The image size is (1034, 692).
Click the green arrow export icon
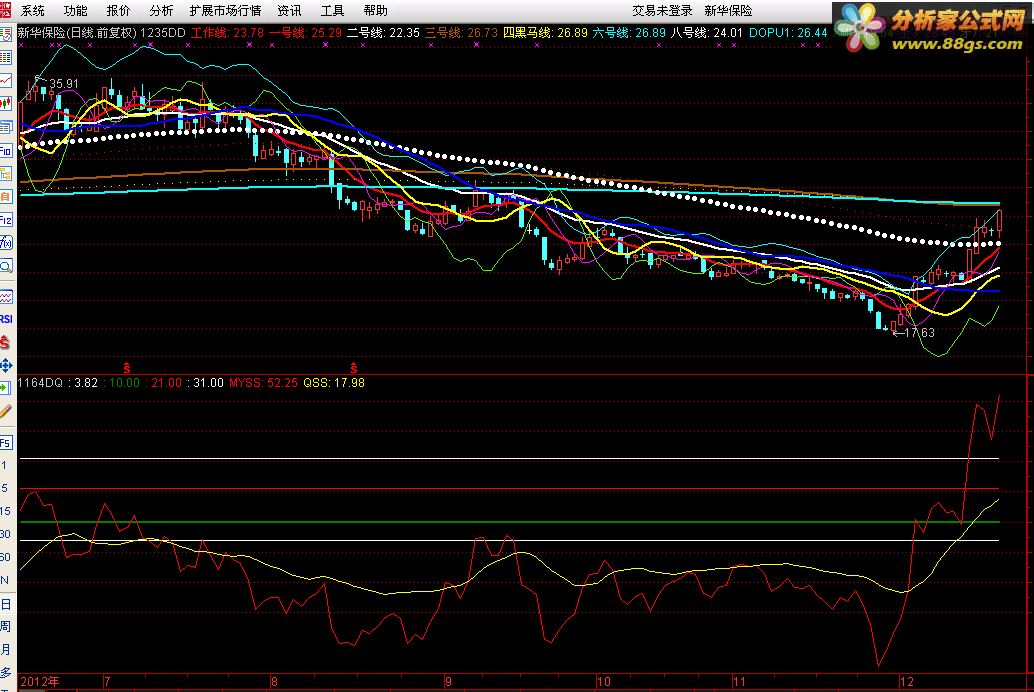point(6,389)
